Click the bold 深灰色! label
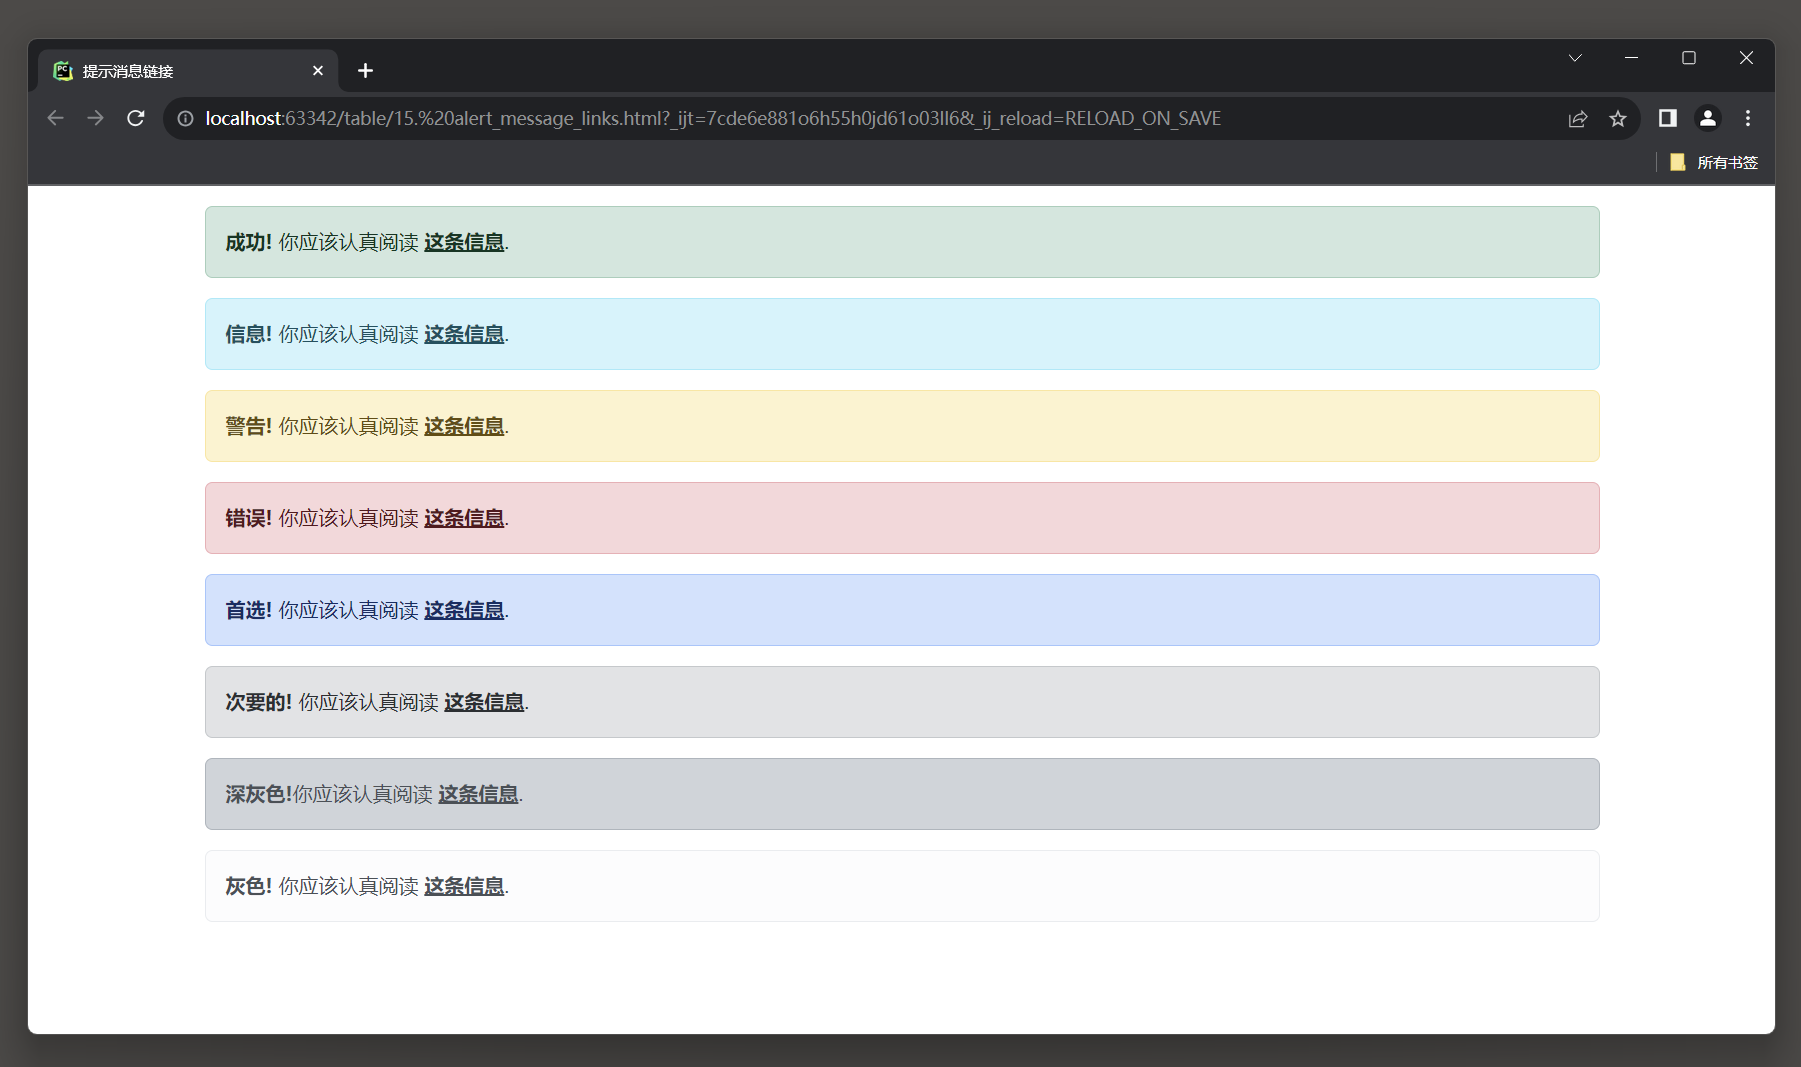 (258, 794)
